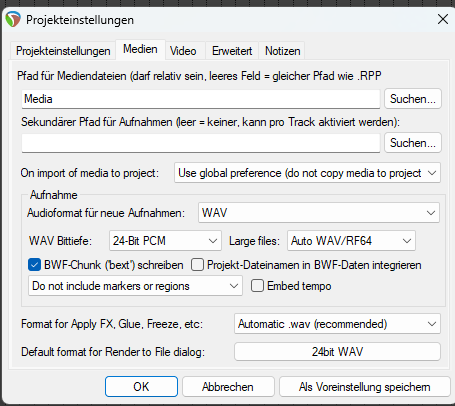Enable Projekt-Dateinamen in BWF-Daten integrieren
The height and width of the screenshot is (406, 455).
tap(197, 265)
